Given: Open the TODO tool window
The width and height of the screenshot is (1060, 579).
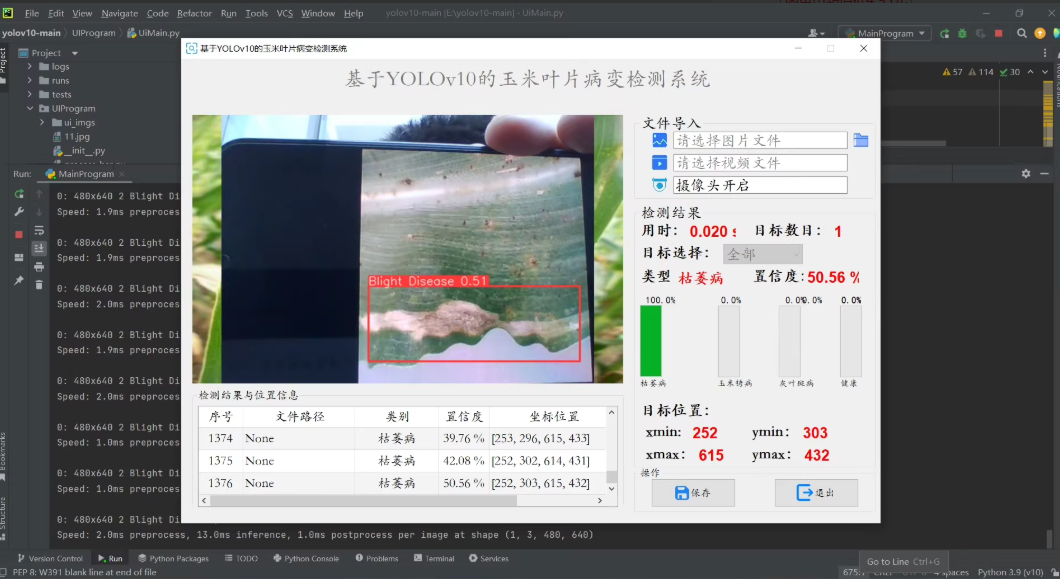Looking at the screenshot, I should 241,558.
